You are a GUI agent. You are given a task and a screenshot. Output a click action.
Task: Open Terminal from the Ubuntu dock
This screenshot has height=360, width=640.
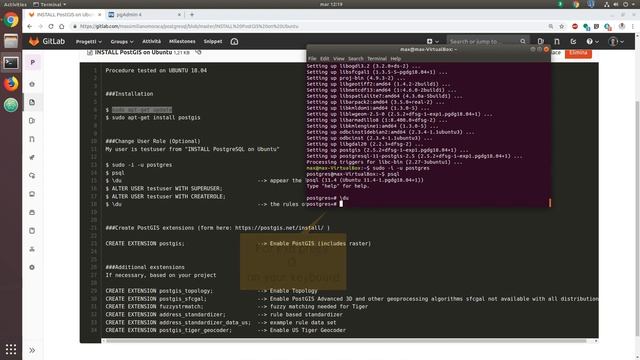tap(11, 62)
